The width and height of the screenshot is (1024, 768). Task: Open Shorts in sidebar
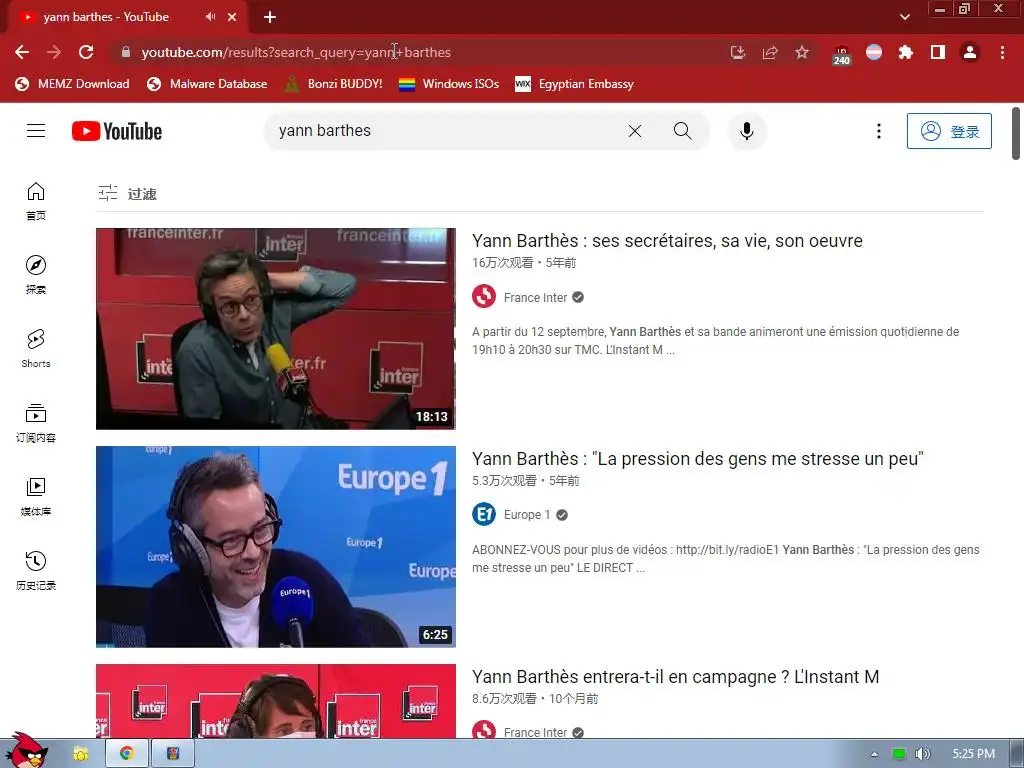[36, 349]
